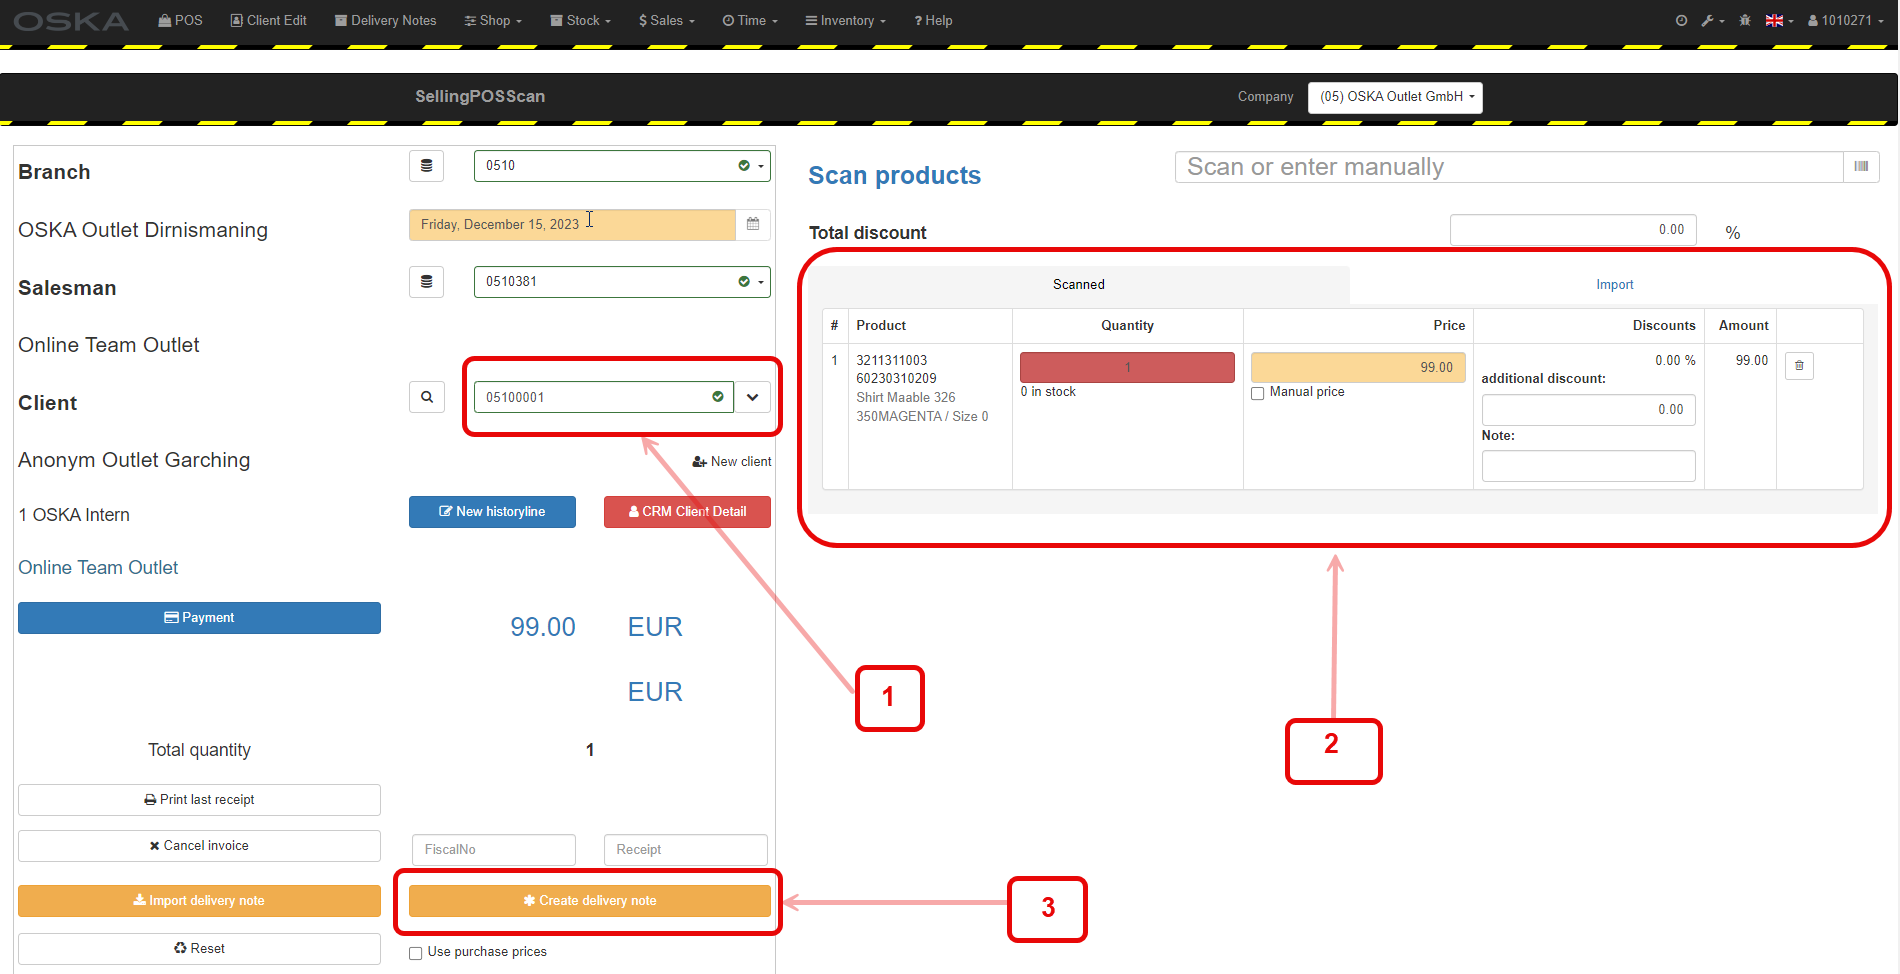
Task: Click the bug report icon
Action: click(x=1745, y=20)
